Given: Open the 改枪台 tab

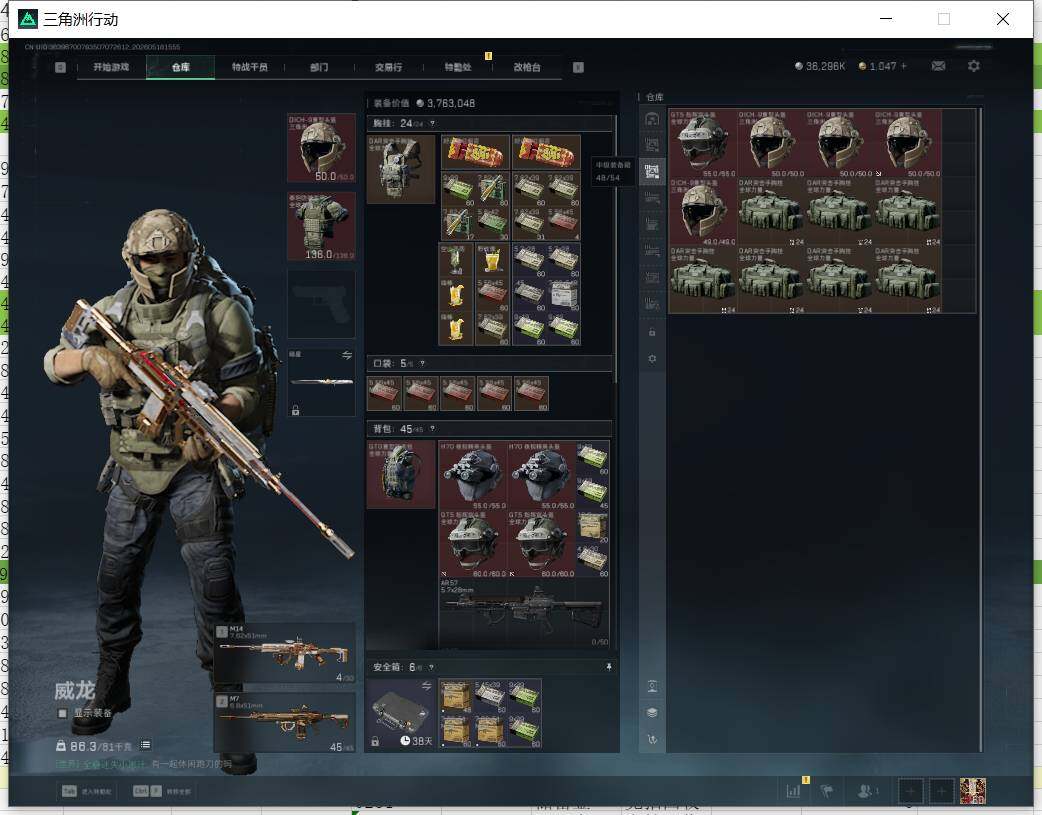Looking at the screenshot, I should [527, 67].
